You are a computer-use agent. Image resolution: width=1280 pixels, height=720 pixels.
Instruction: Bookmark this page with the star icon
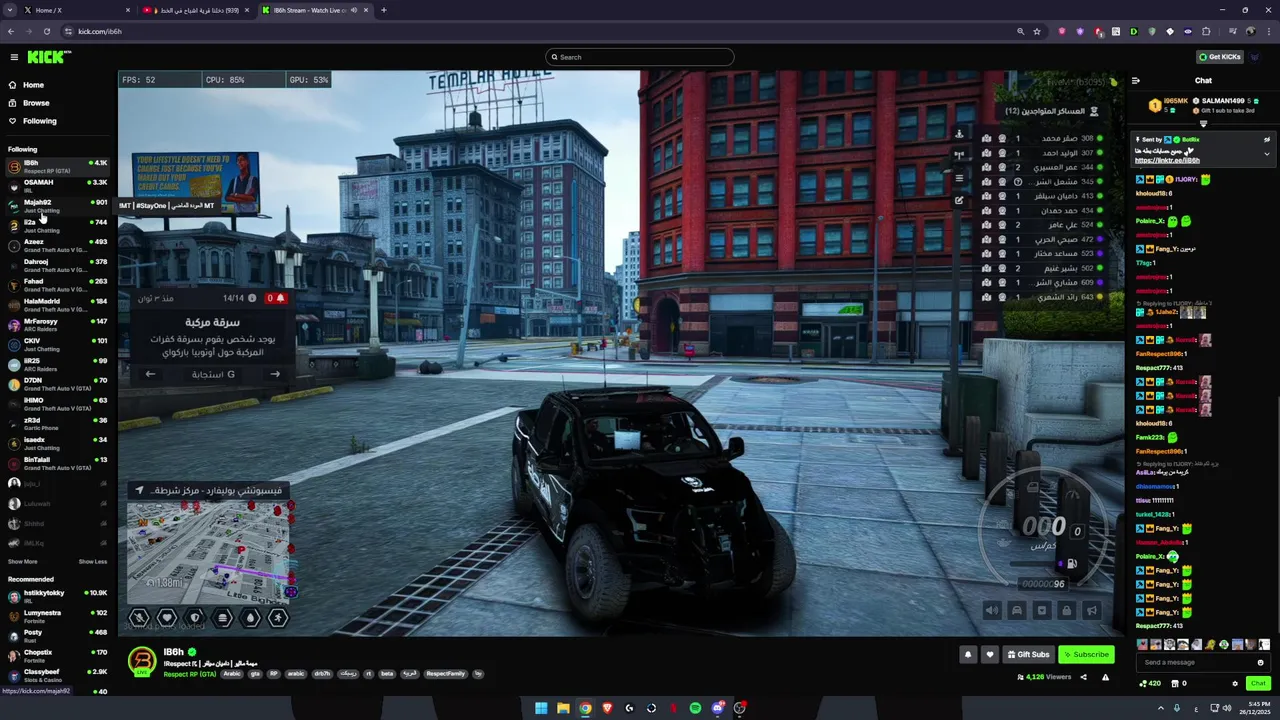pyautogui.click(x=1037, y=31)
